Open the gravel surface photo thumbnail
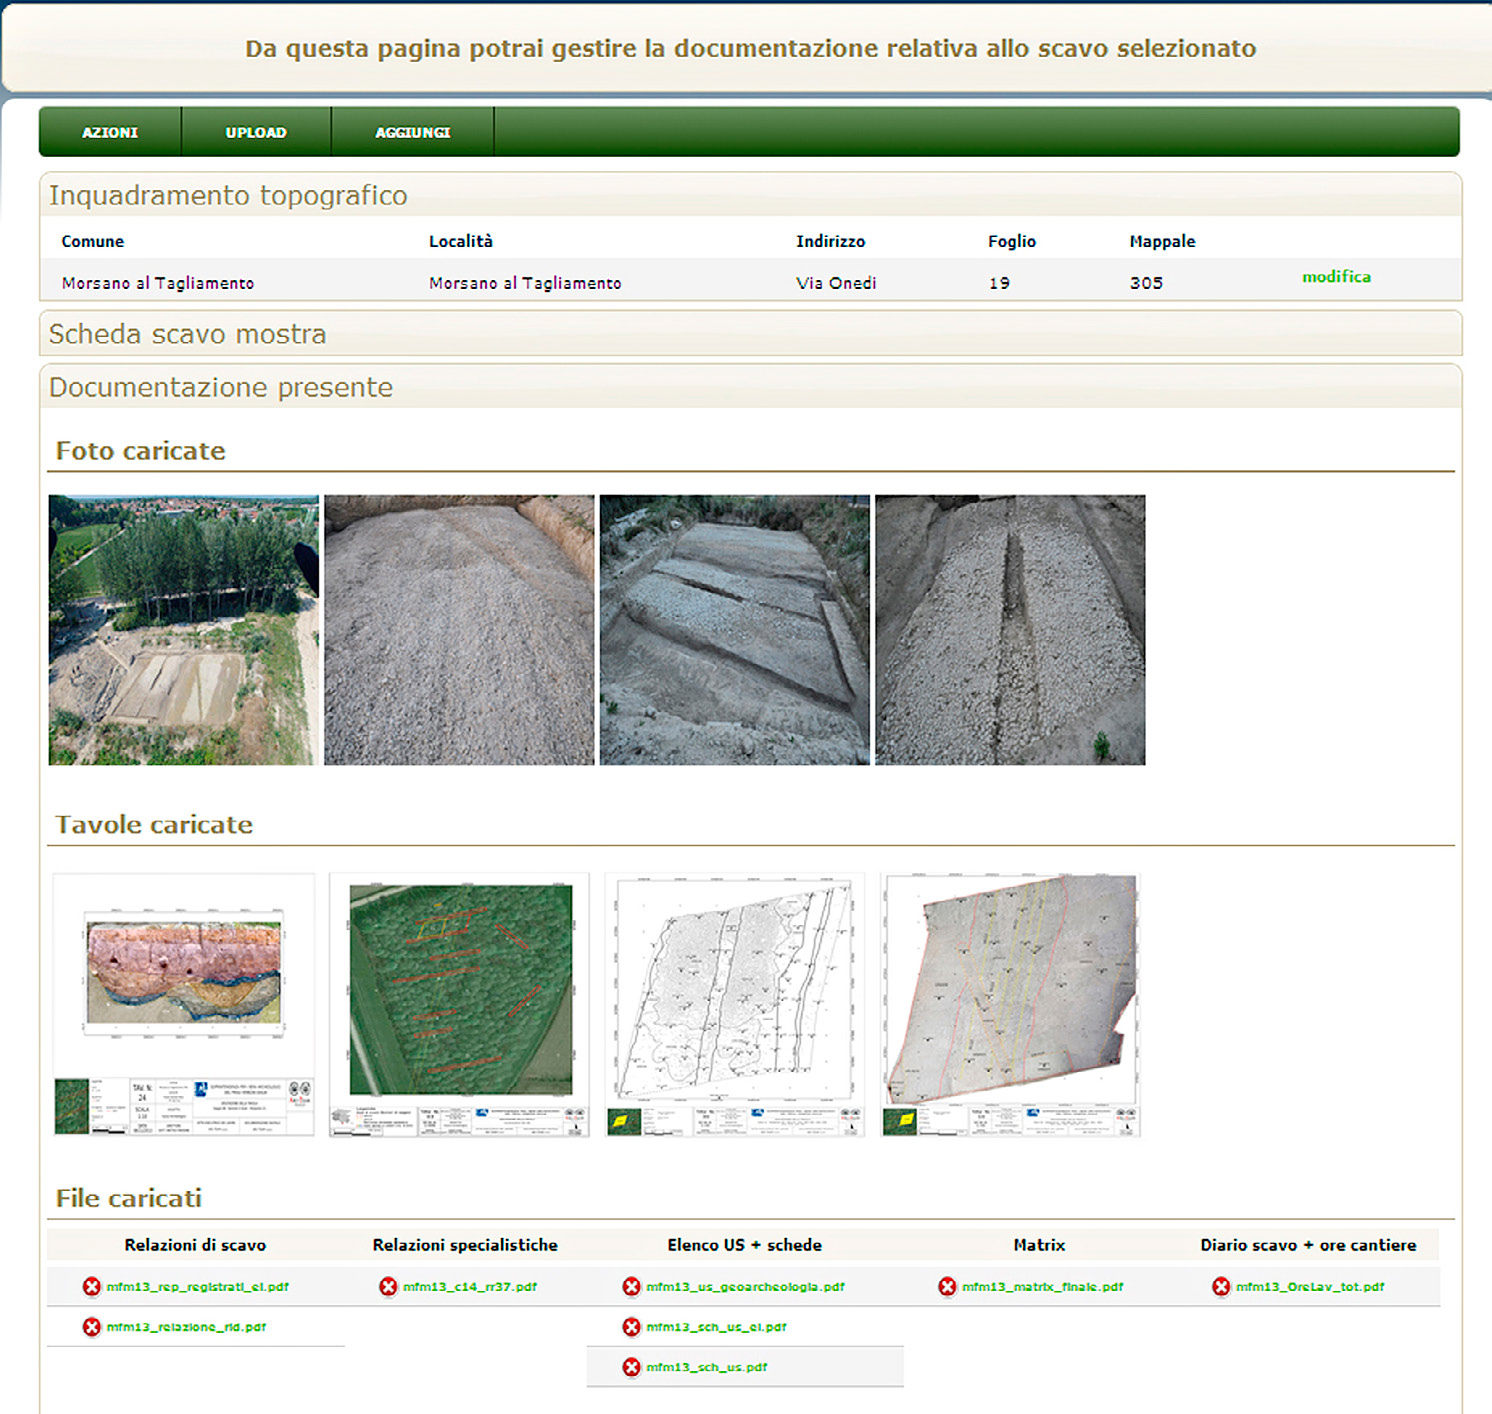 (x=459, y=630)
